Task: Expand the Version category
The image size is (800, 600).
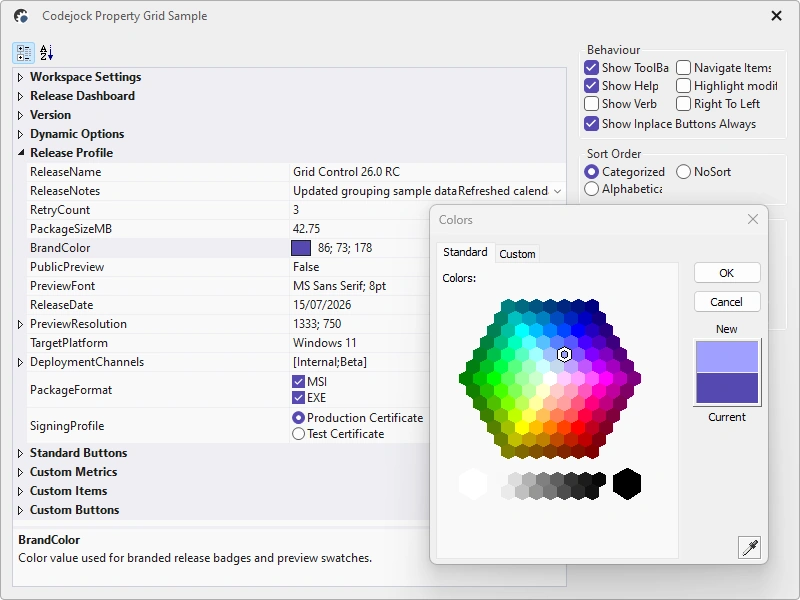Action: [20, 115]
